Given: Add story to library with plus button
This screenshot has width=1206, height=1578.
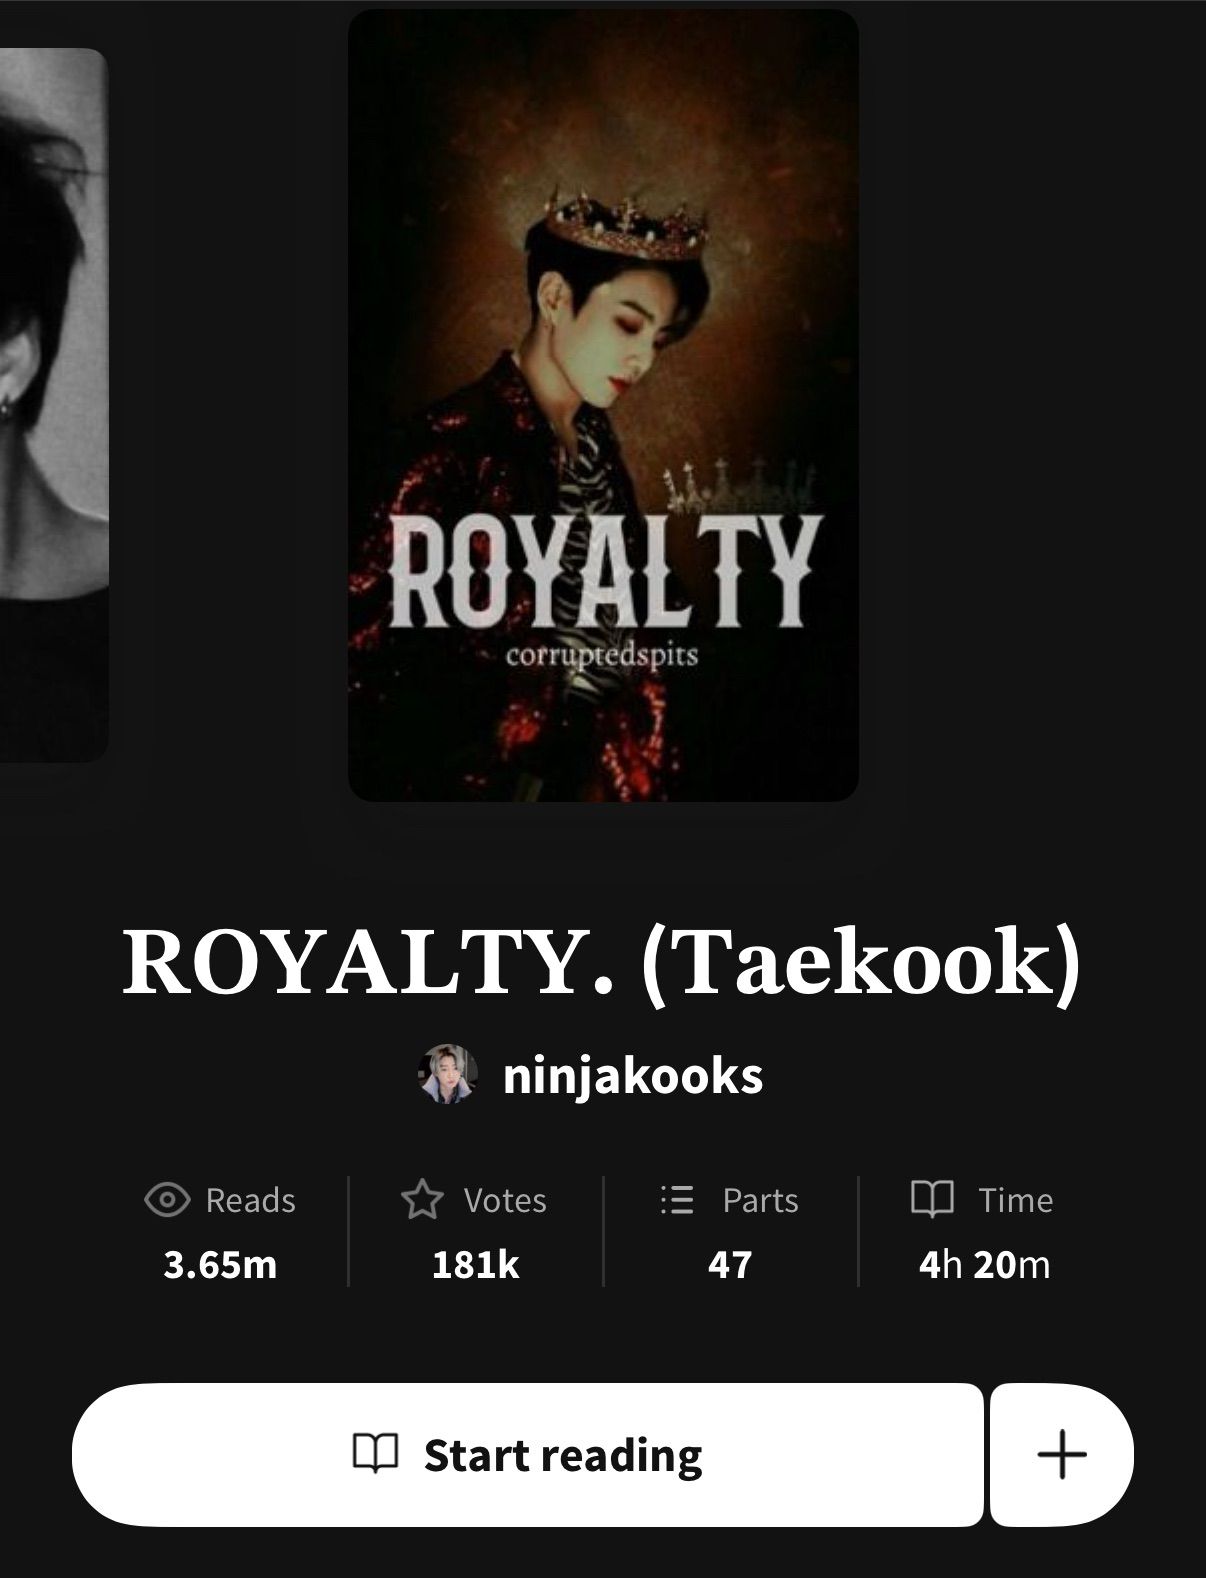Looking at the screenshot, I should tap(1061, 1454).
